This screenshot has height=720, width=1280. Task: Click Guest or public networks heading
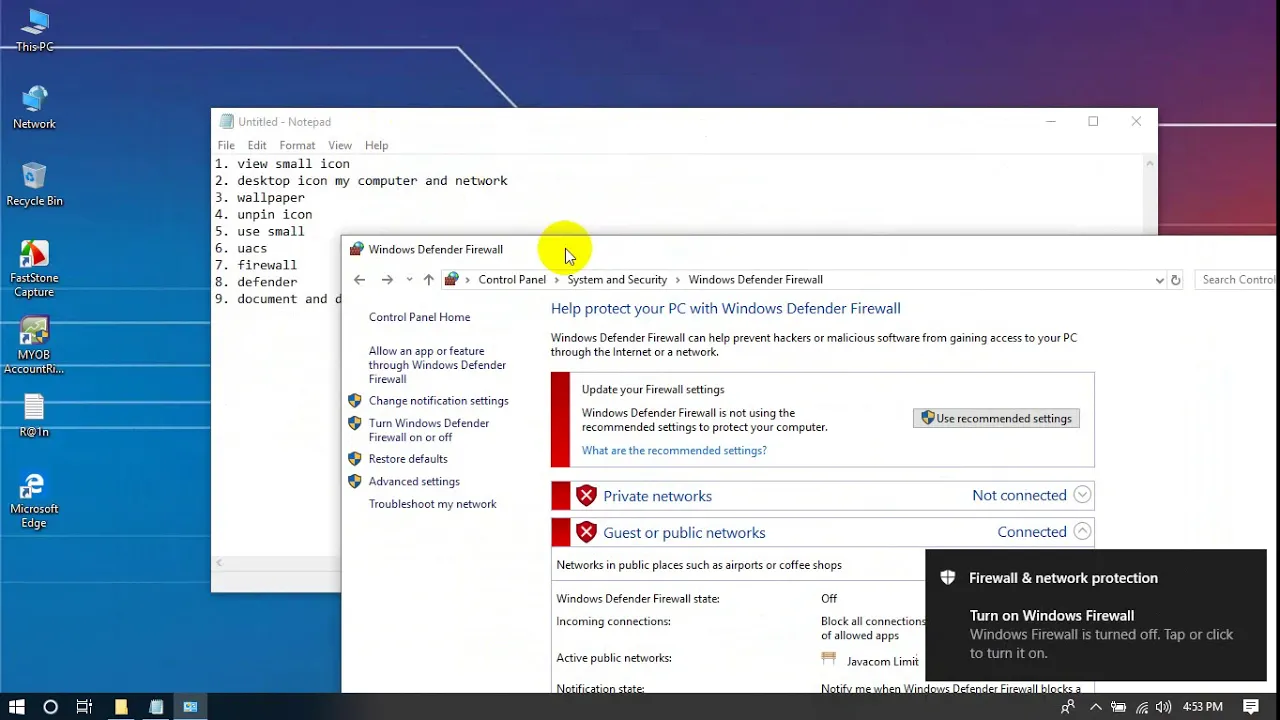[684, 533]
